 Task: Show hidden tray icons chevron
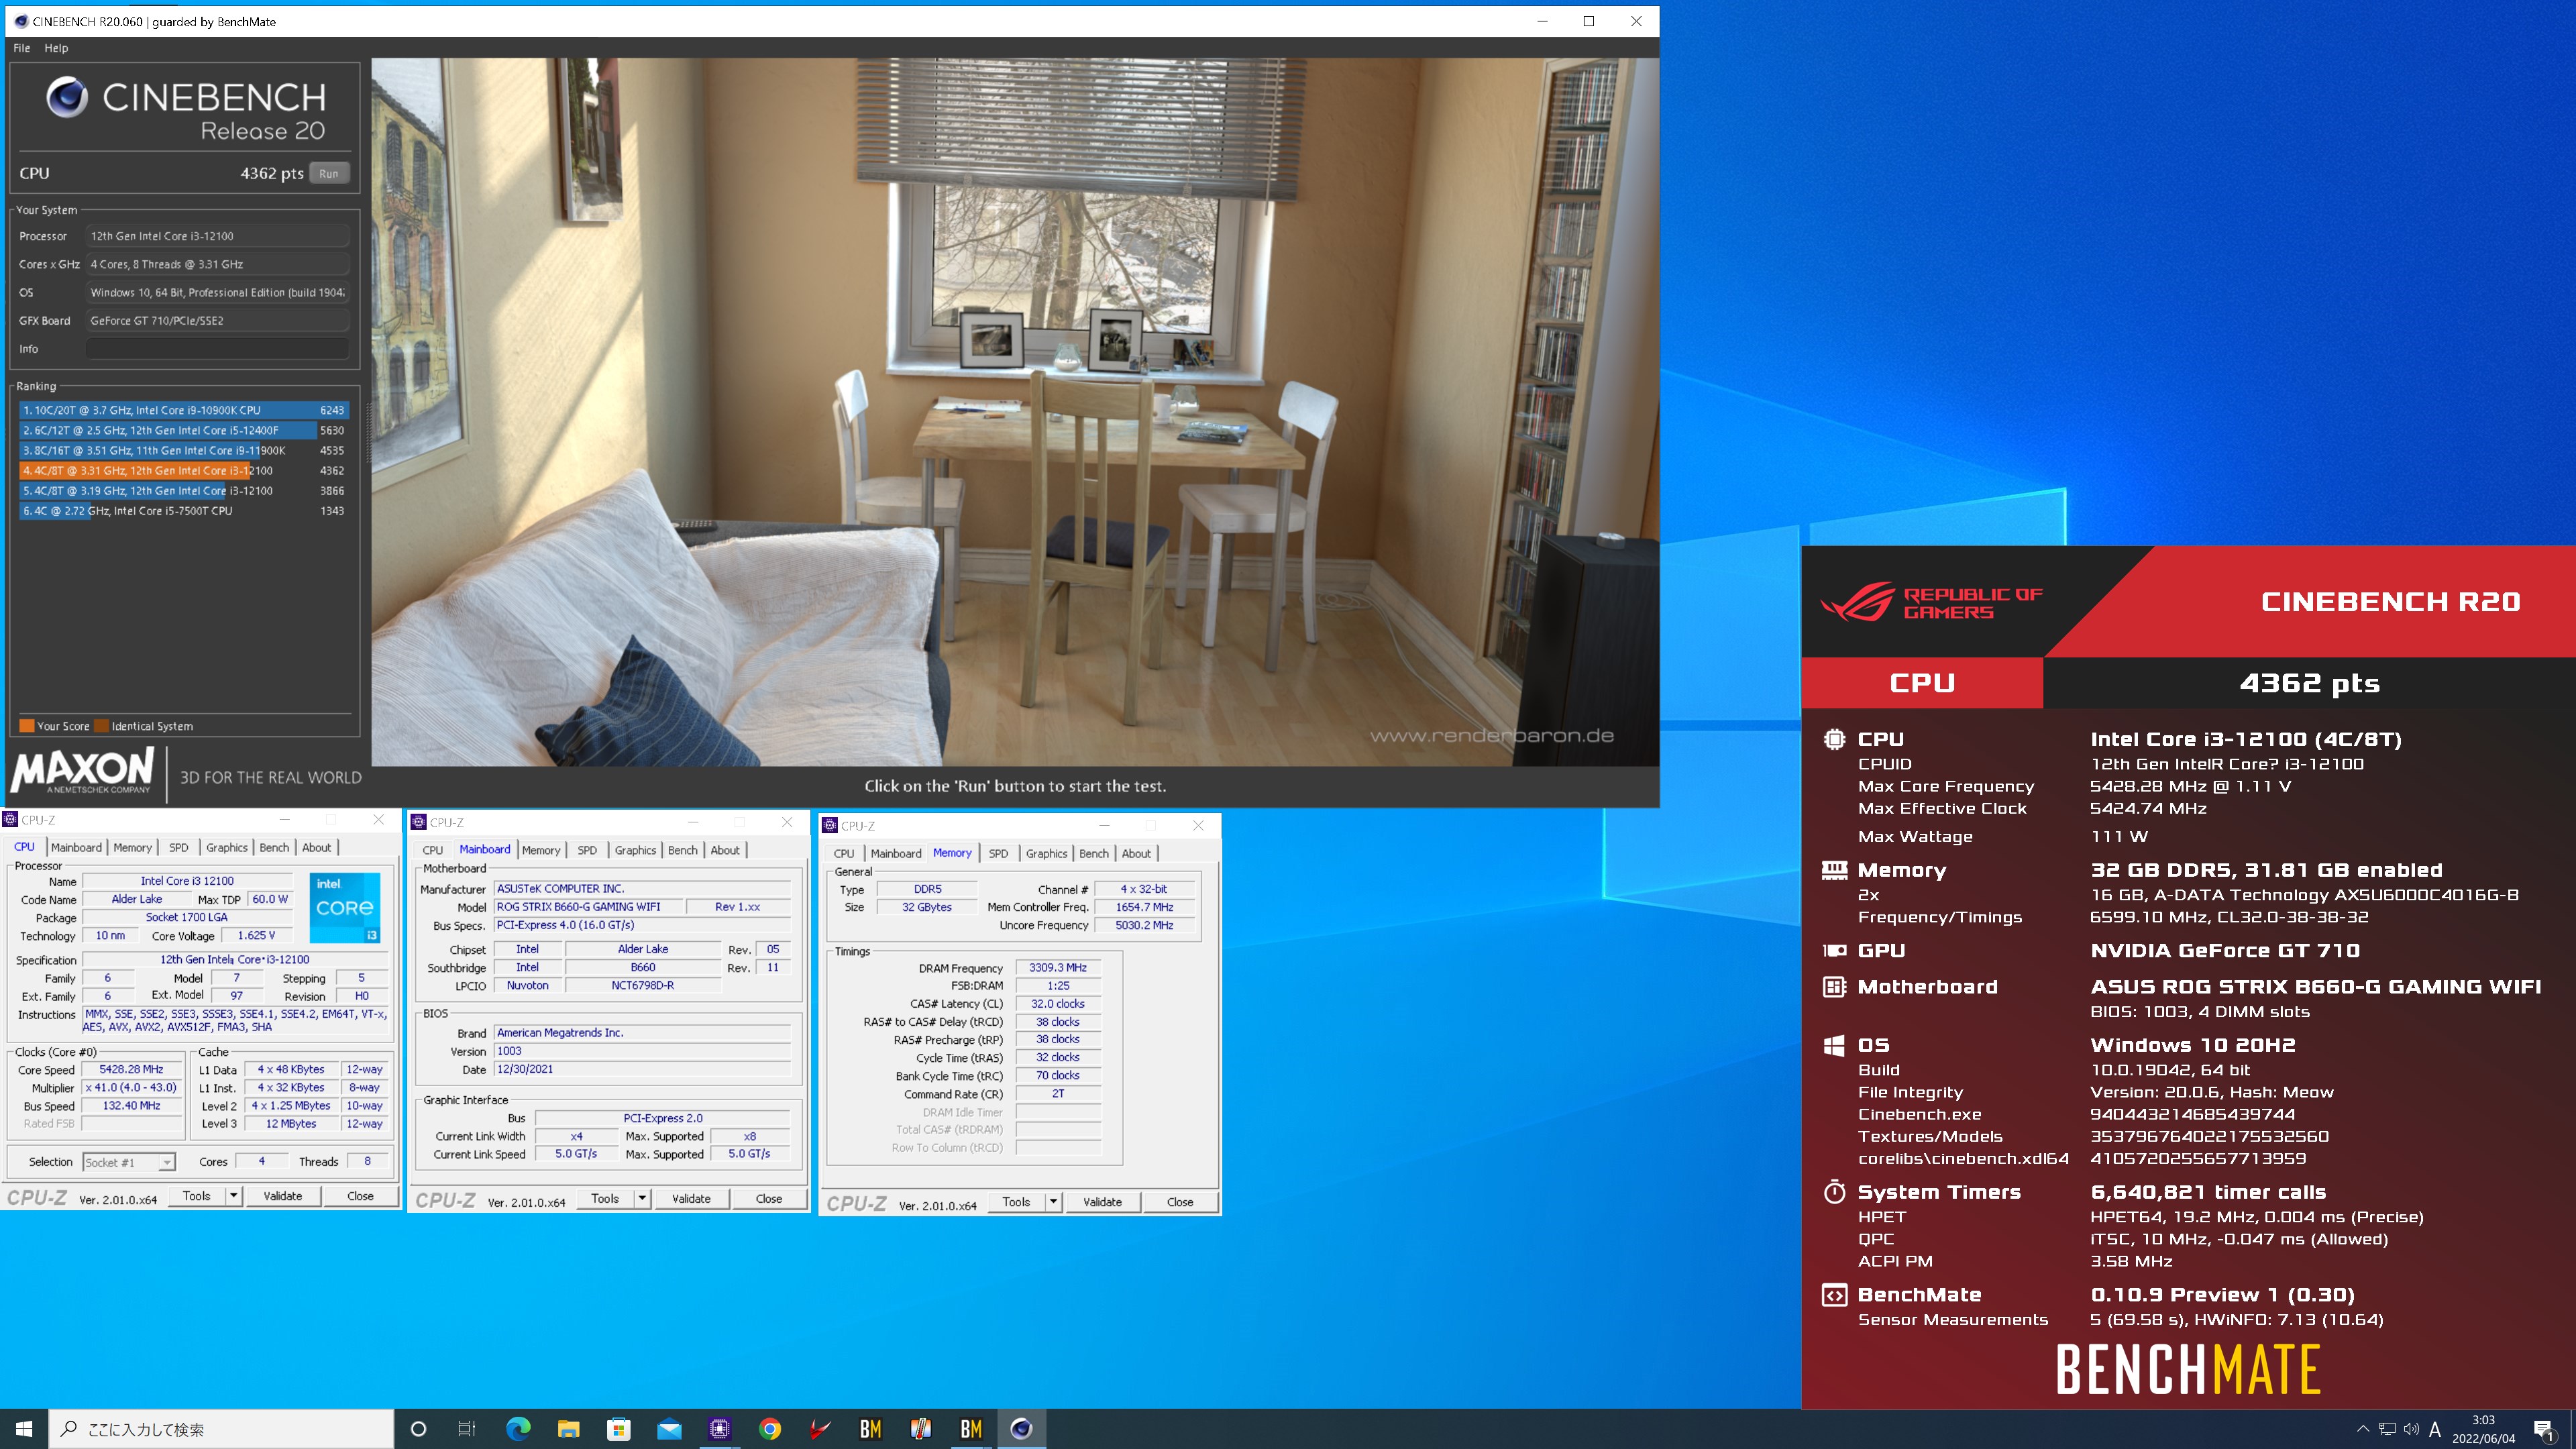click(x=2363, y=1429)
